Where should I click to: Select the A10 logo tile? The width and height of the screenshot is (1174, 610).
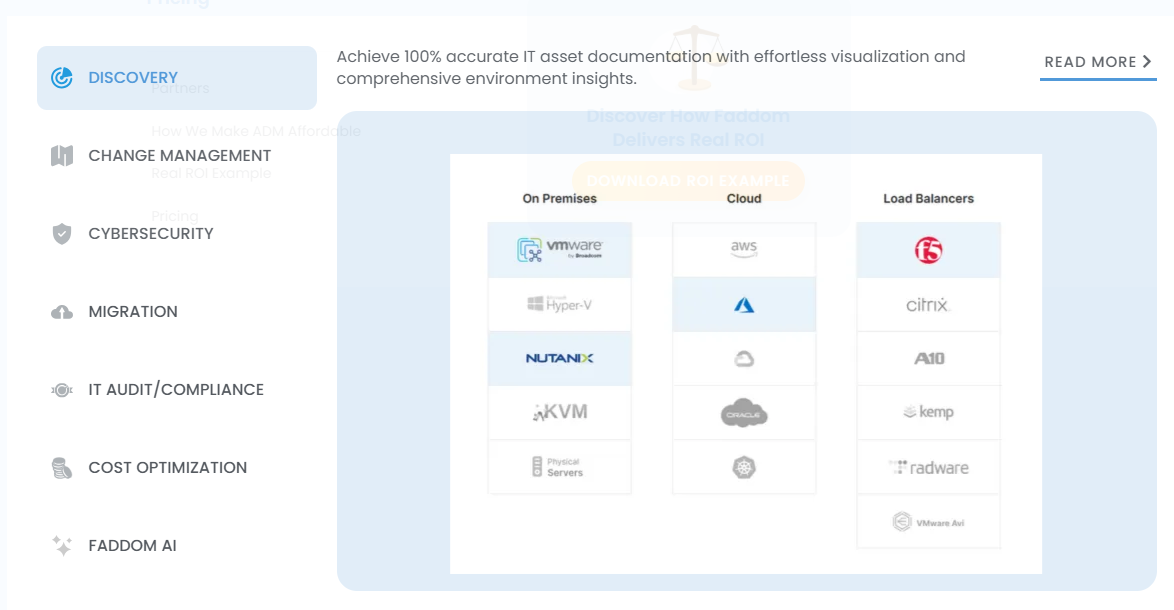tap(928, 359)
